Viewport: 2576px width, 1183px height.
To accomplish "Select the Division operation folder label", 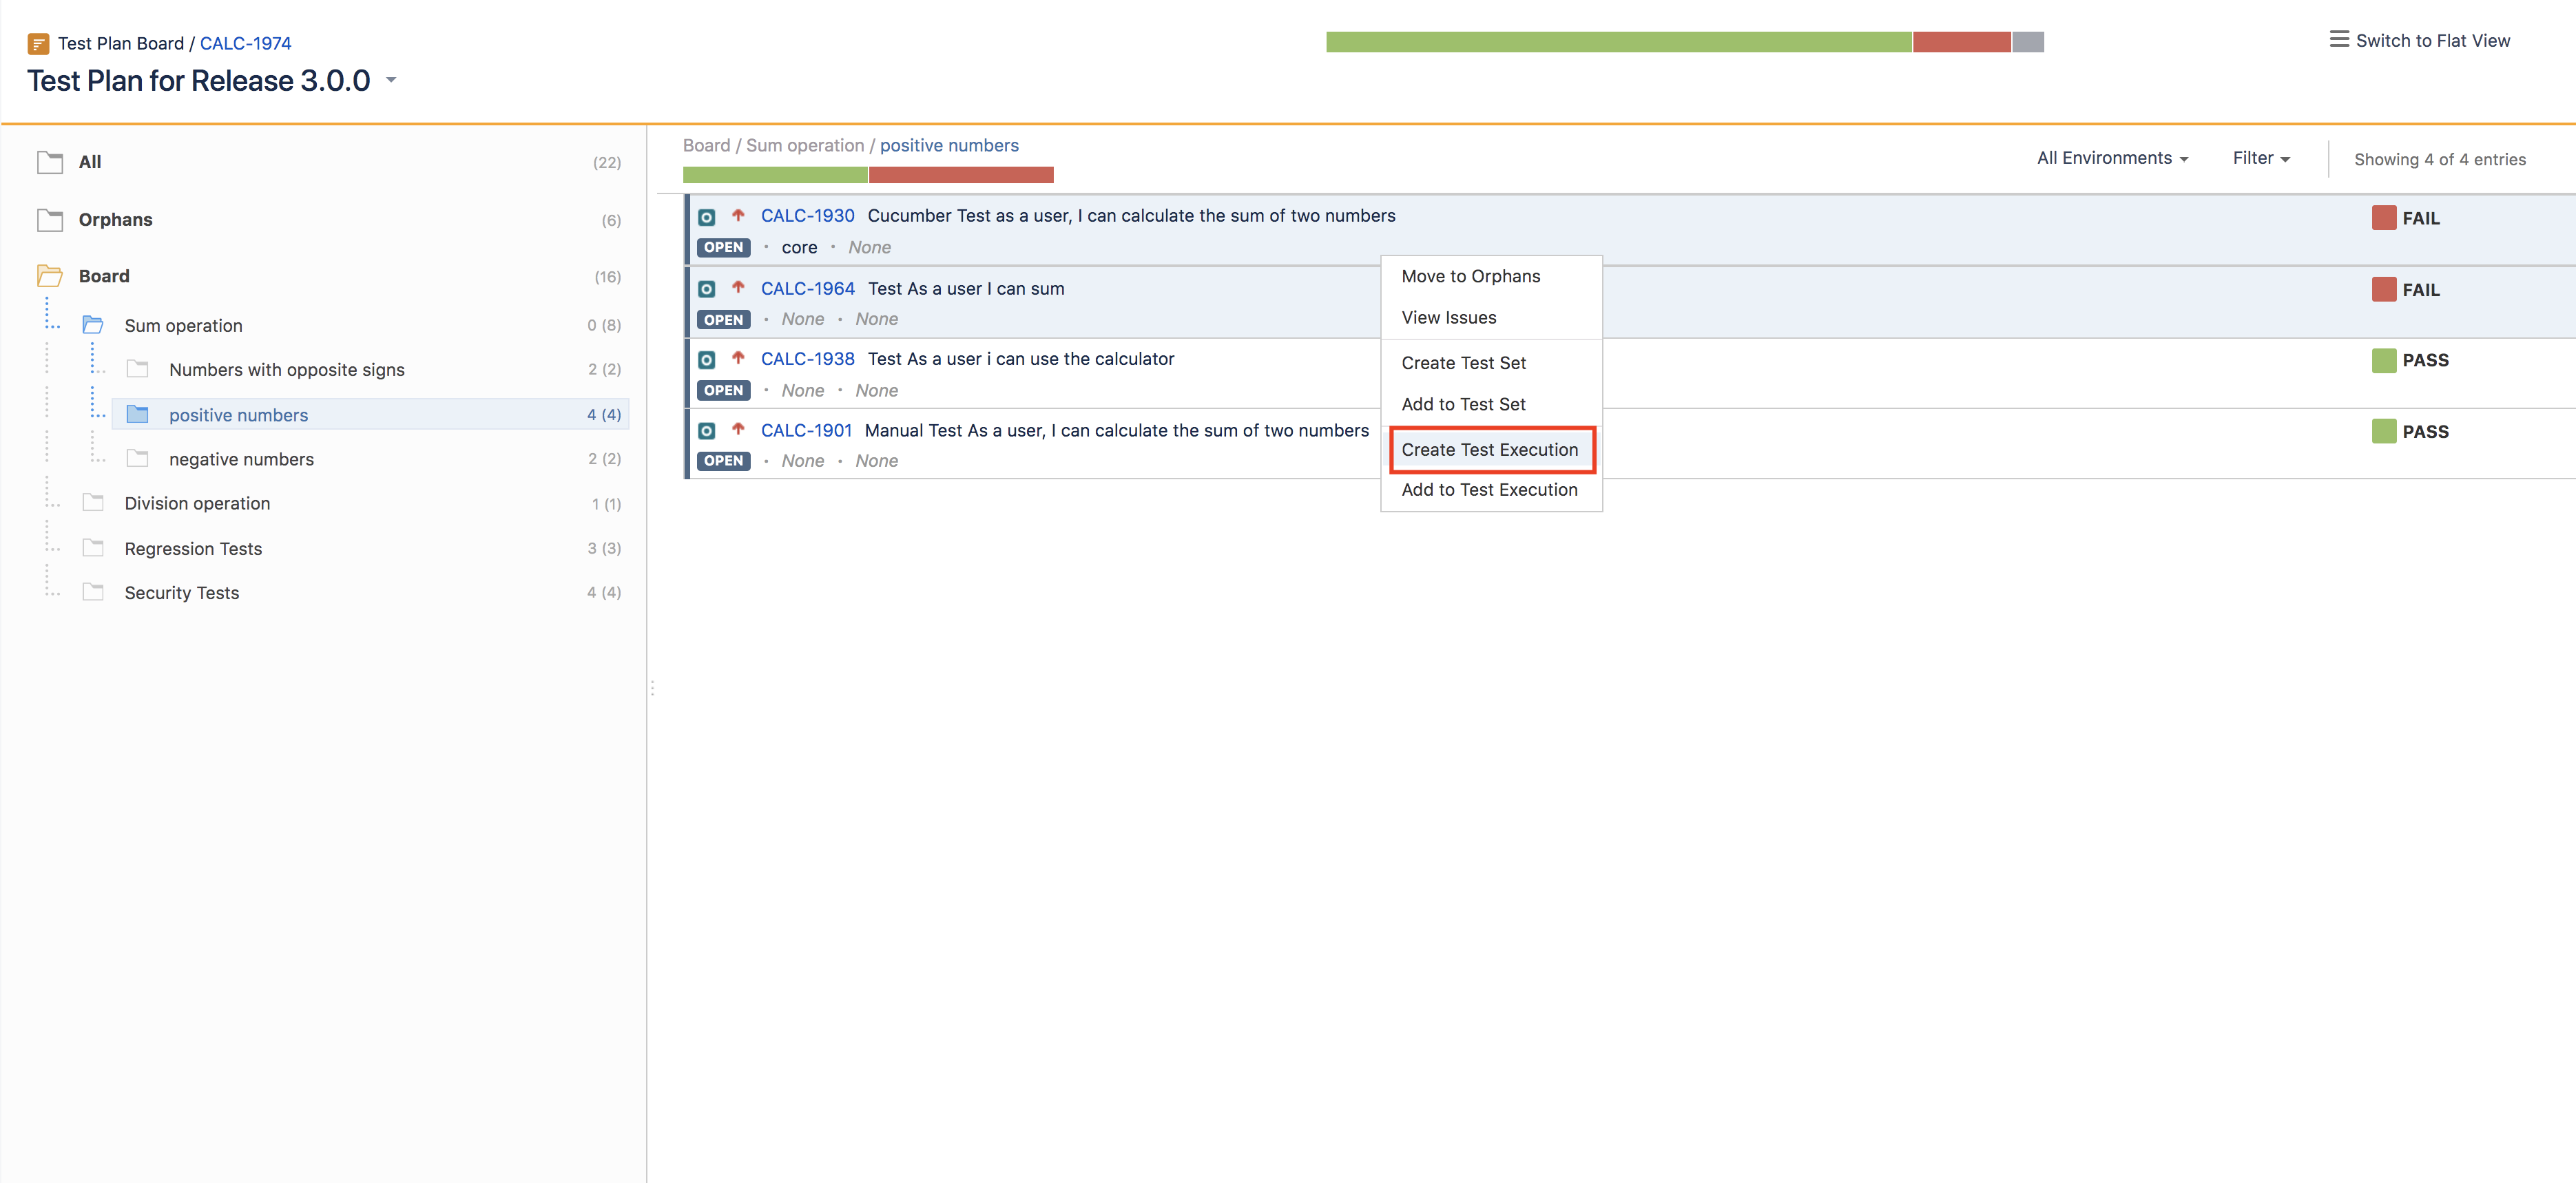I will pos(197,504).
